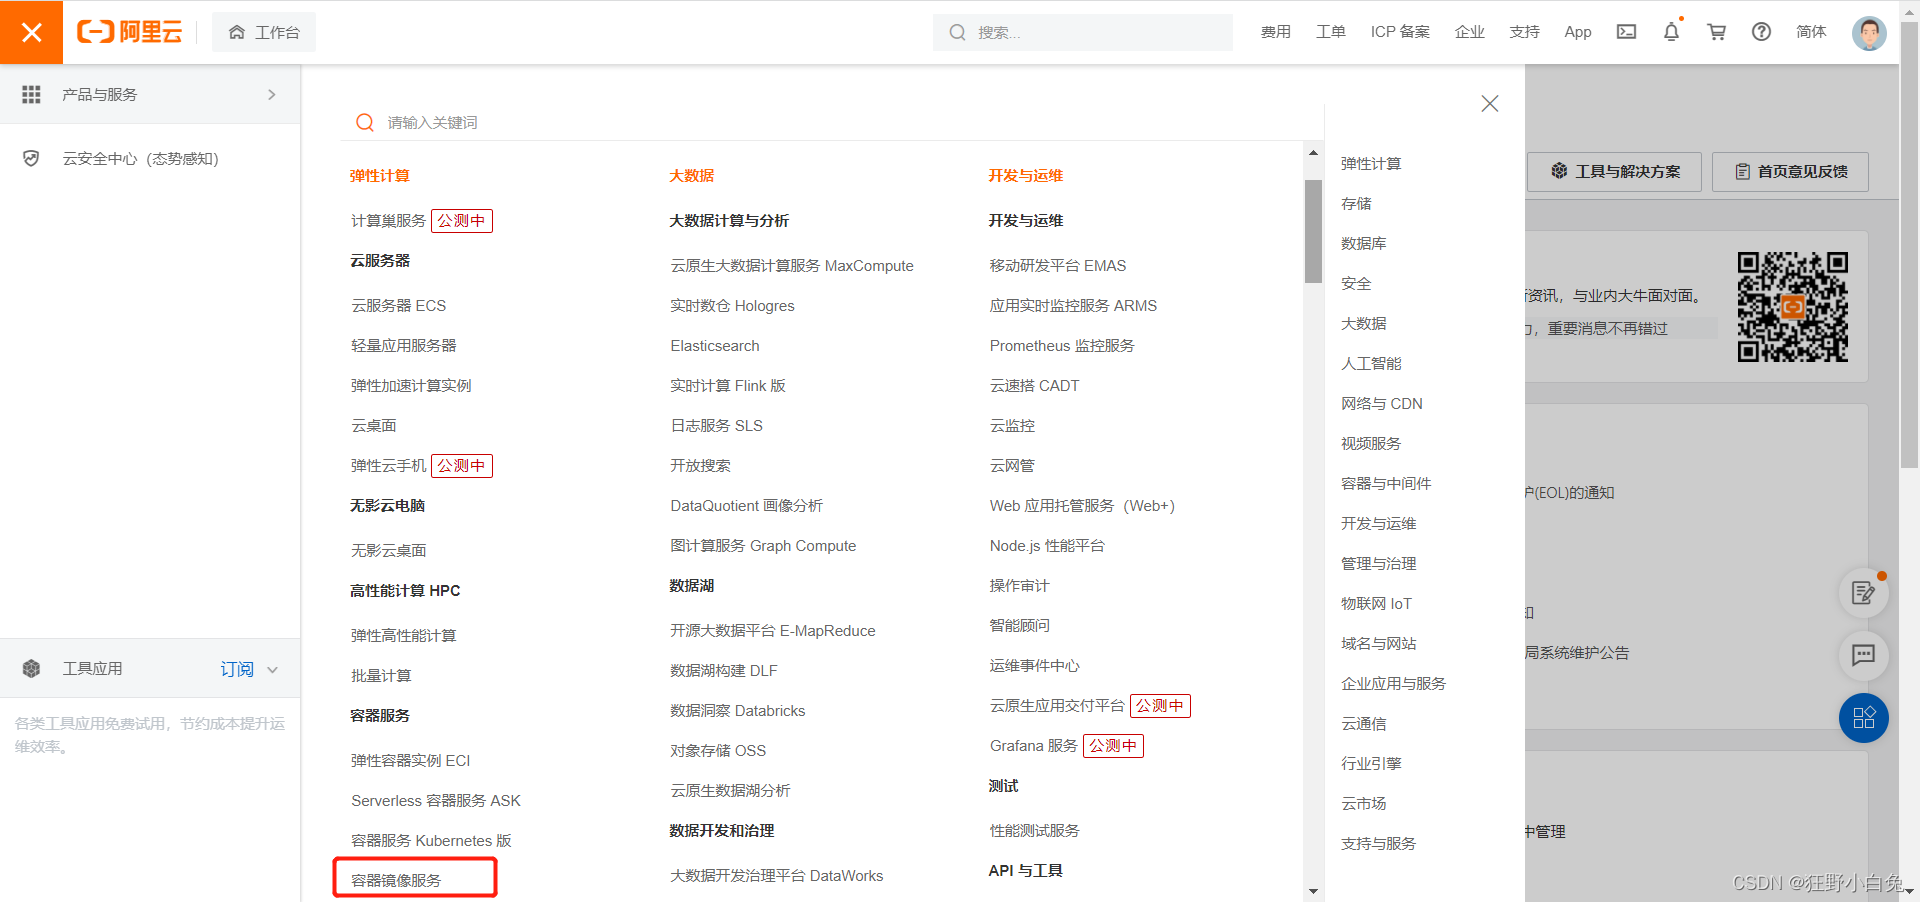The height and width of the screenshot is (902, 1920).
Task: Jump to 数据库 category
Action: [x=1364, y=243]
